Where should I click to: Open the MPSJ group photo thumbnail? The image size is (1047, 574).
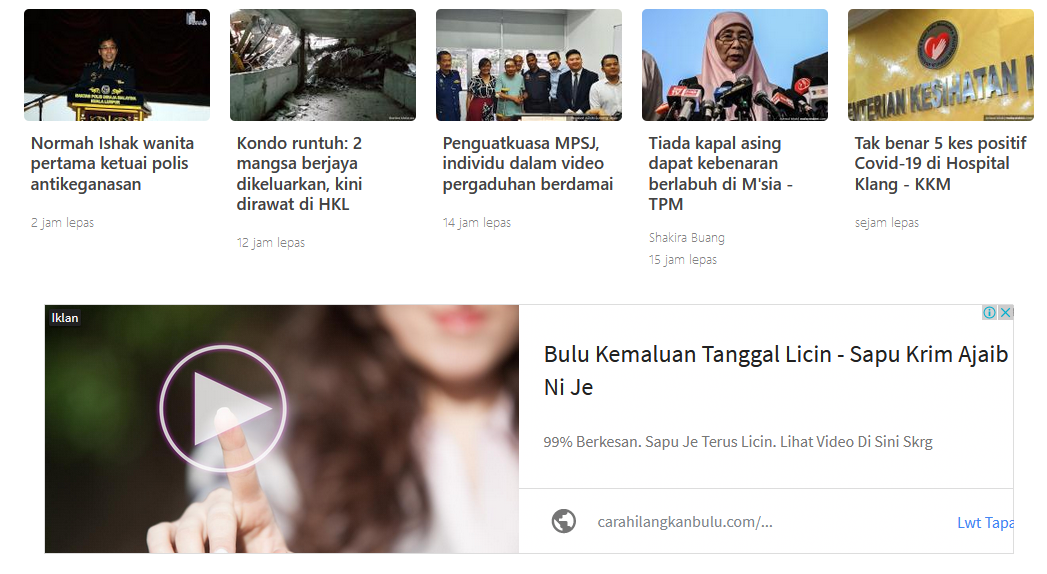(529, 65)
